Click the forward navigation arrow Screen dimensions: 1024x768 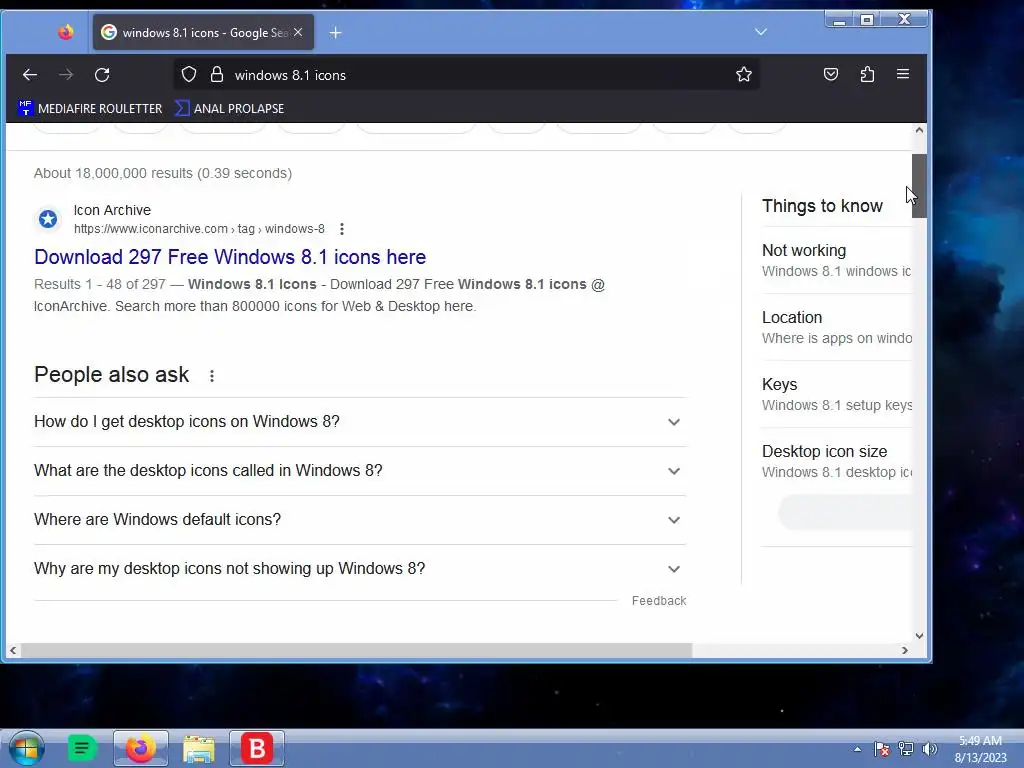(66, 75)
